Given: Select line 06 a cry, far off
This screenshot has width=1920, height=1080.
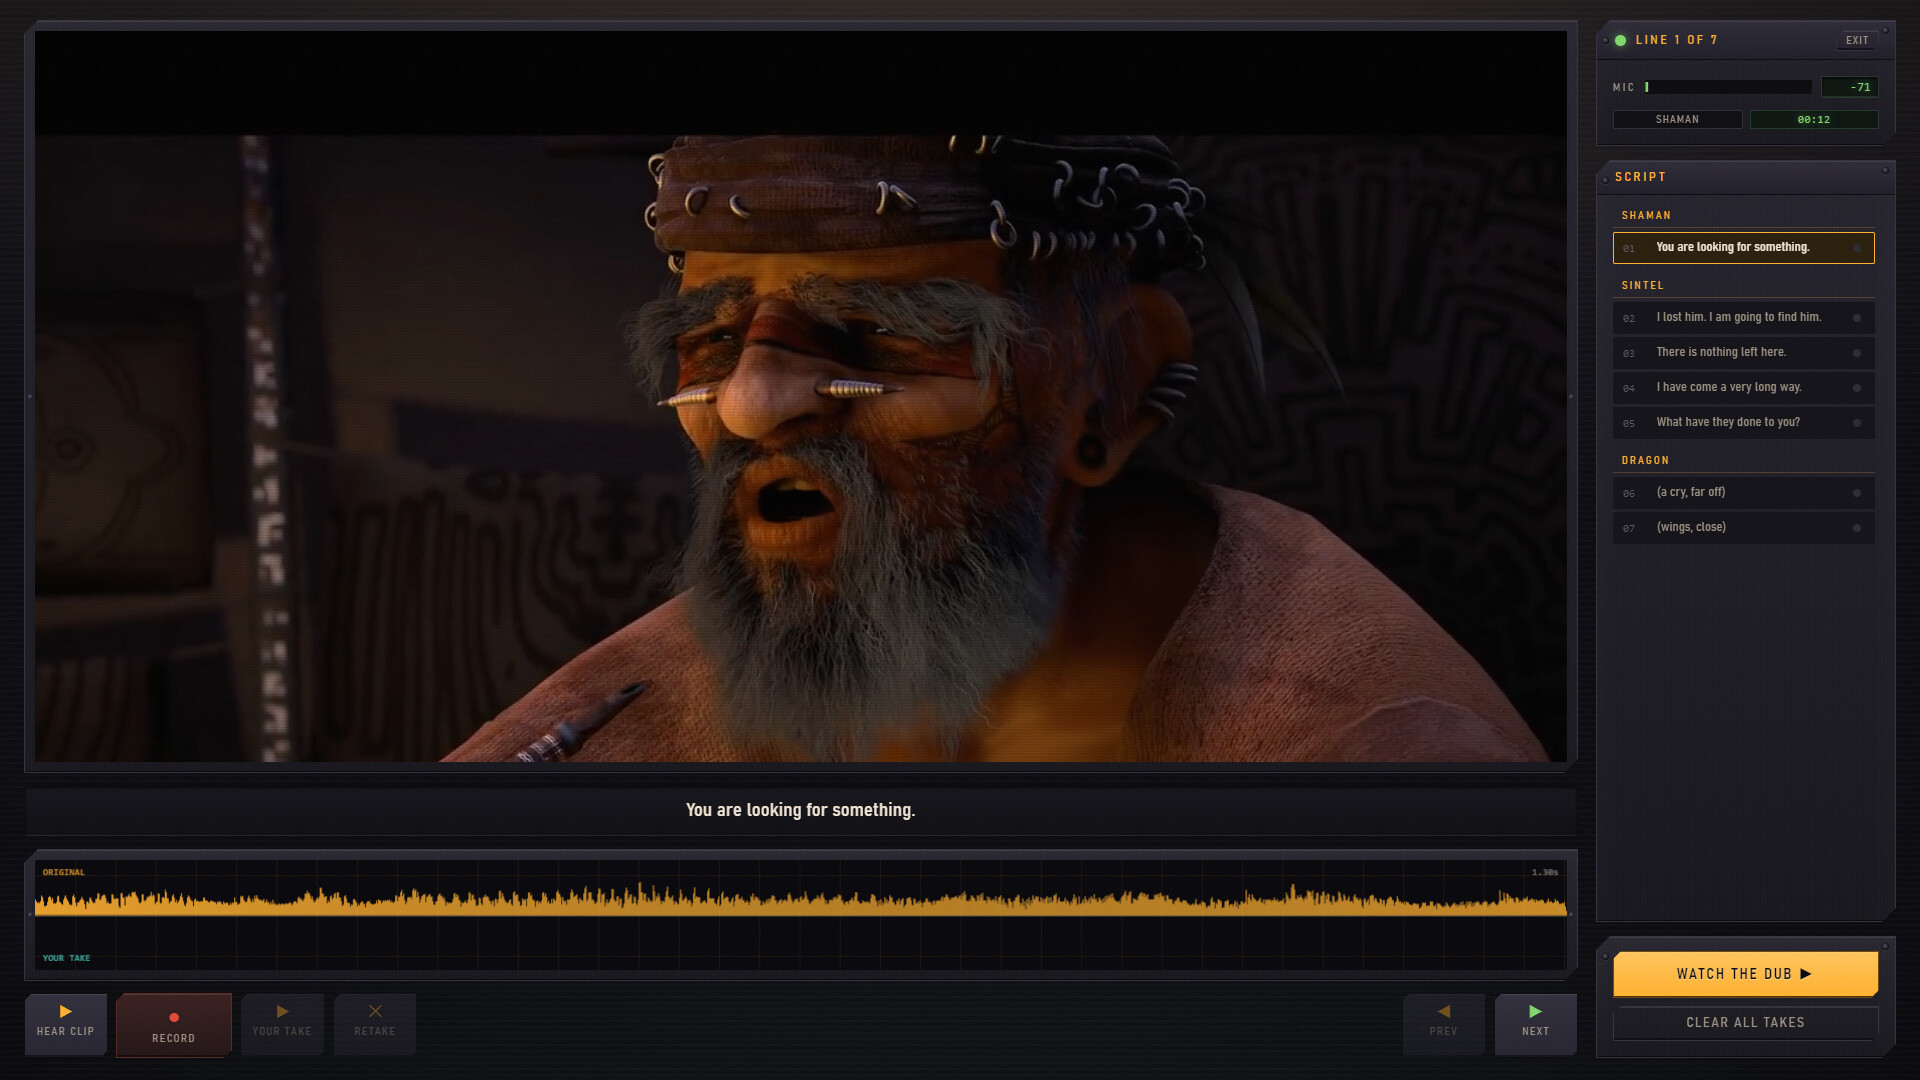Looking at the screenshot, I should (1743, 493).
